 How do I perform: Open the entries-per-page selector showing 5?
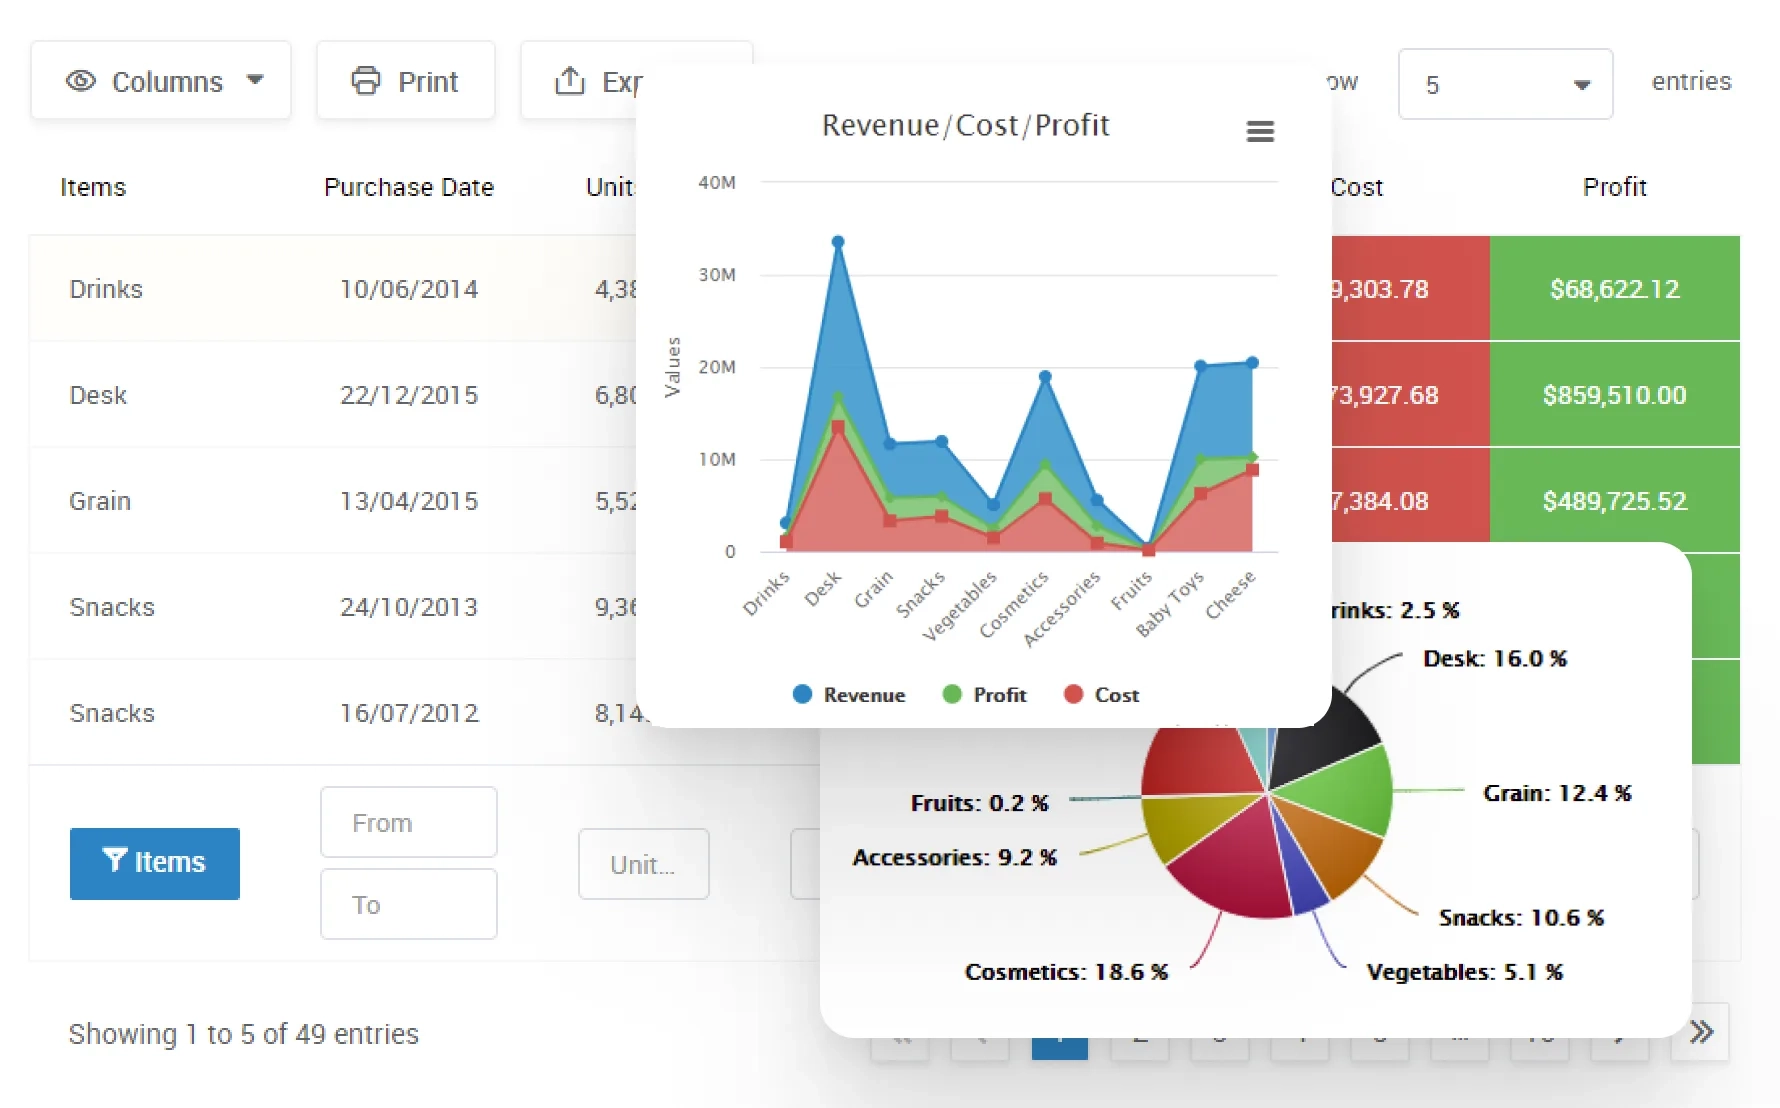(x=1505, y=84)
